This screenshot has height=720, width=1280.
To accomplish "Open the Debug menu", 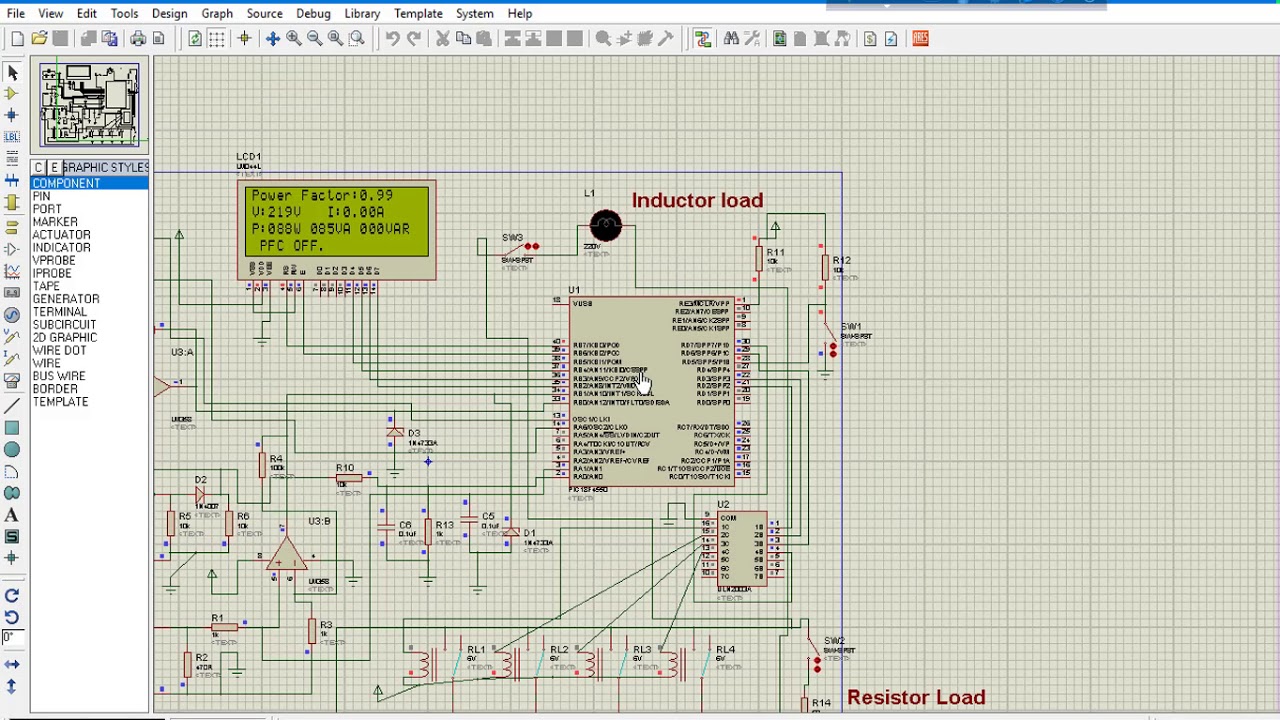I will 313,13.
